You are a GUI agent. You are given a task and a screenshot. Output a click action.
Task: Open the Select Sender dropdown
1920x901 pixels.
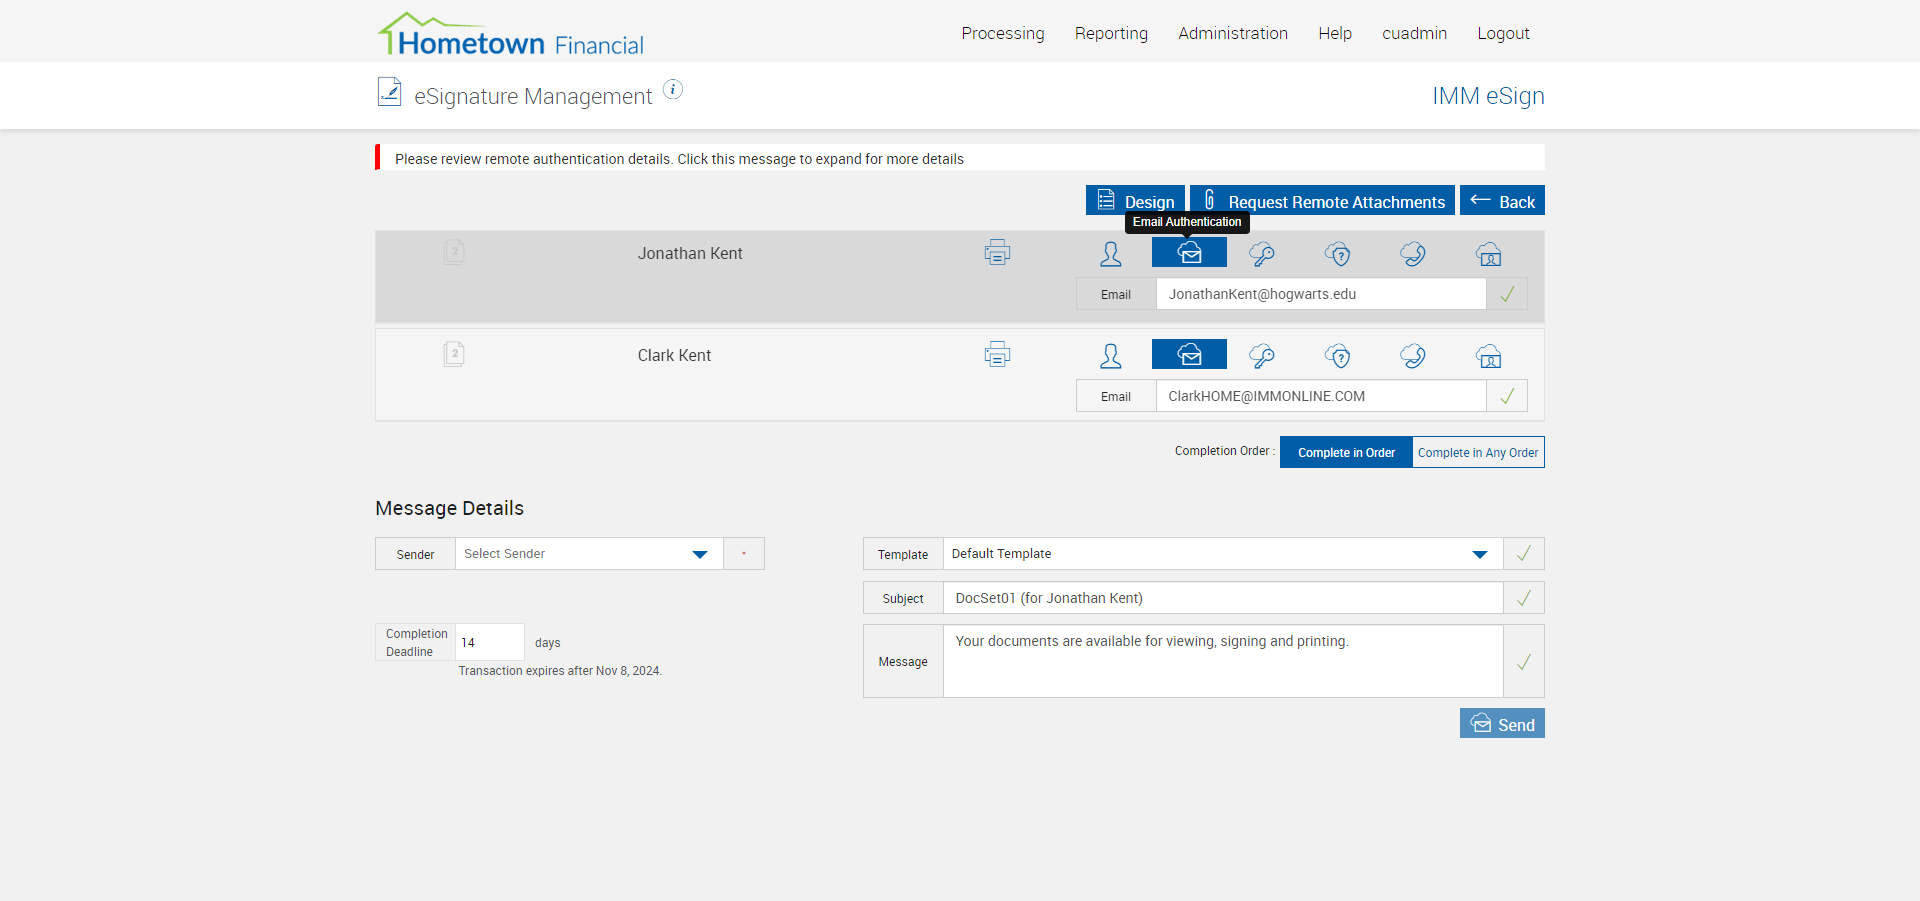pos(589,554)
